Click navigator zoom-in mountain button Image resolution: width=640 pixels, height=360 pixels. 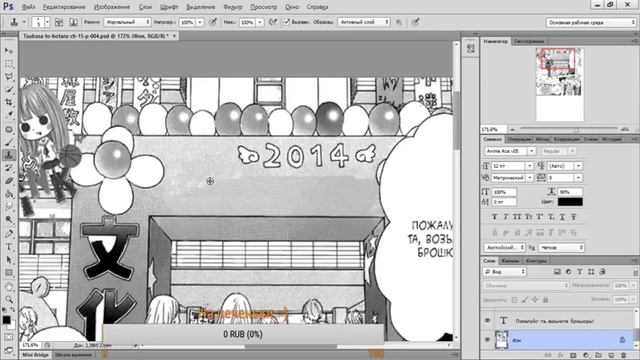click(x=625, y=129)
